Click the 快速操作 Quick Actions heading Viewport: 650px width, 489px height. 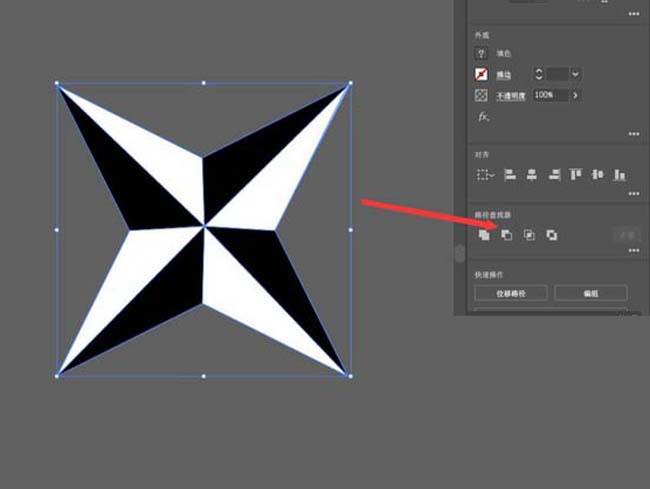489,275
